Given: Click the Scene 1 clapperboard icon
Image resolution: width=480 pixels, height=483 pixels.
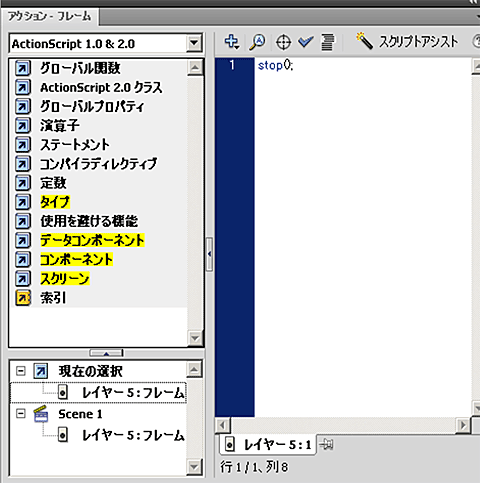Looking at the screenshot, I should click(41, 414).
